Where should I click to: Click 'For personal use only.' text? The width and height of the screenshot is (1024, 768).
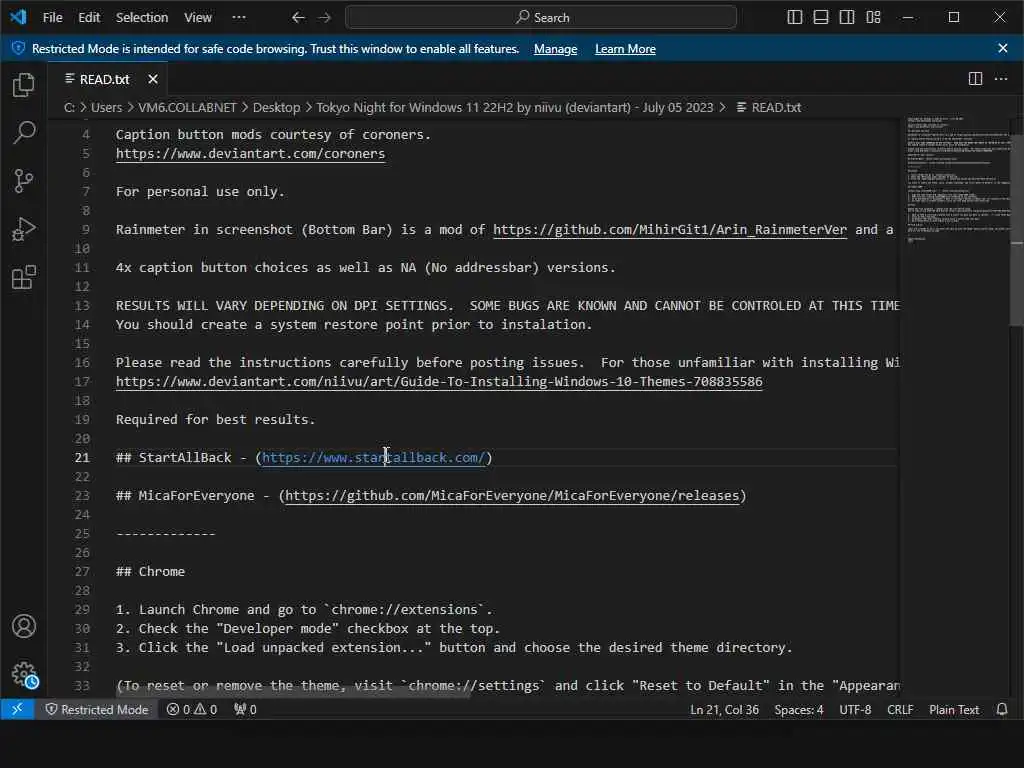200,191
